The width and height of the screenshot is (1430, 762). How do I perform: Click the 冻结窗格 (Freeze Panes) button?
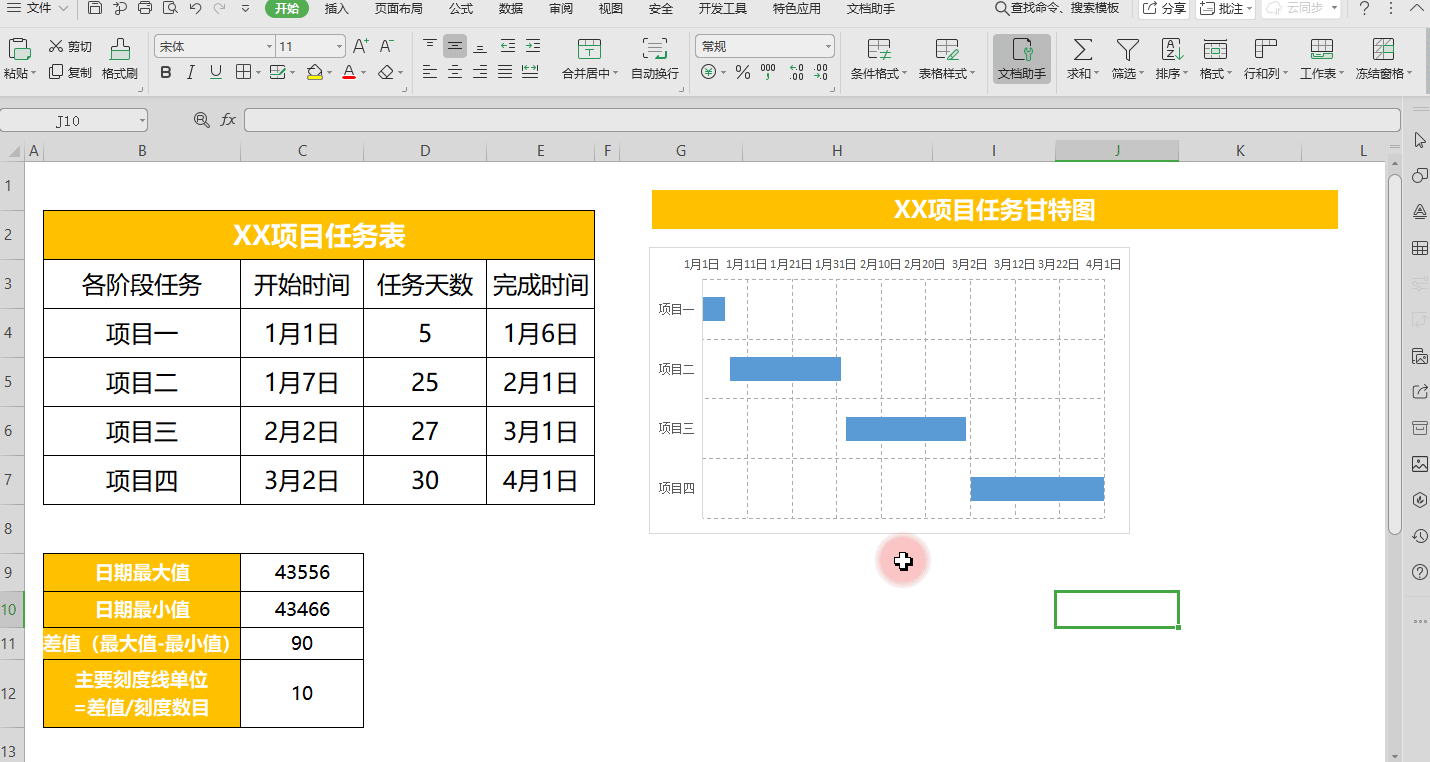[x=1384, y=59]
